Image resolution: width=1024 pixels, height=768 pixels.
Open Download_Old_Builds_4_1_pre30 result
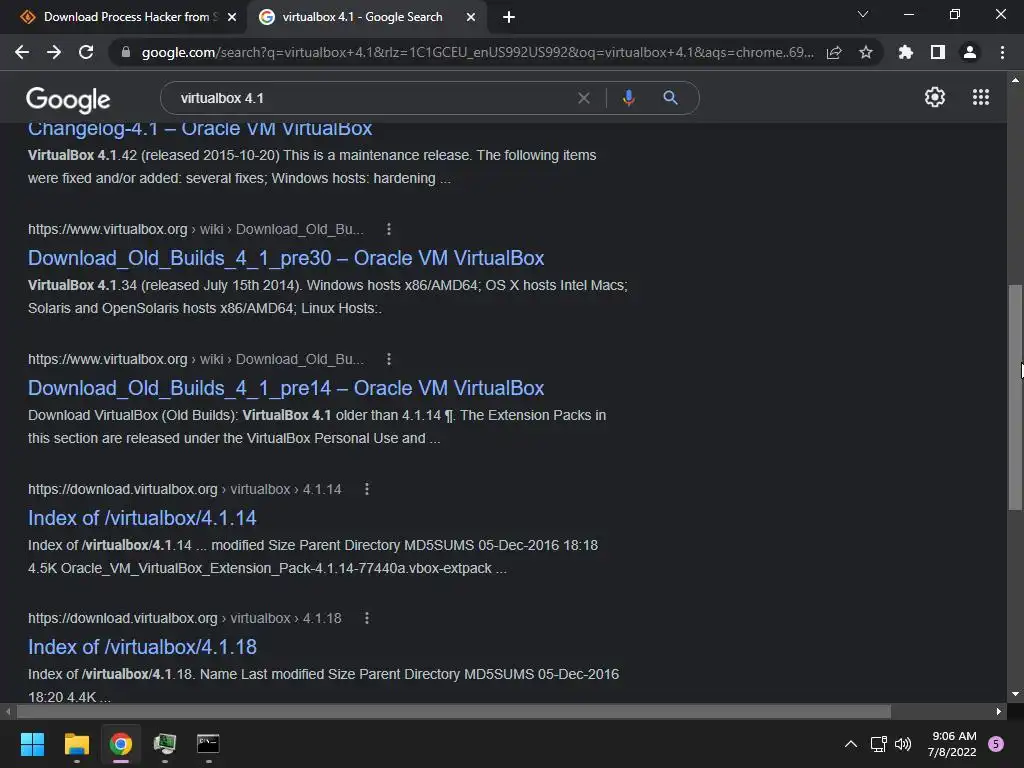click(286, 258)
